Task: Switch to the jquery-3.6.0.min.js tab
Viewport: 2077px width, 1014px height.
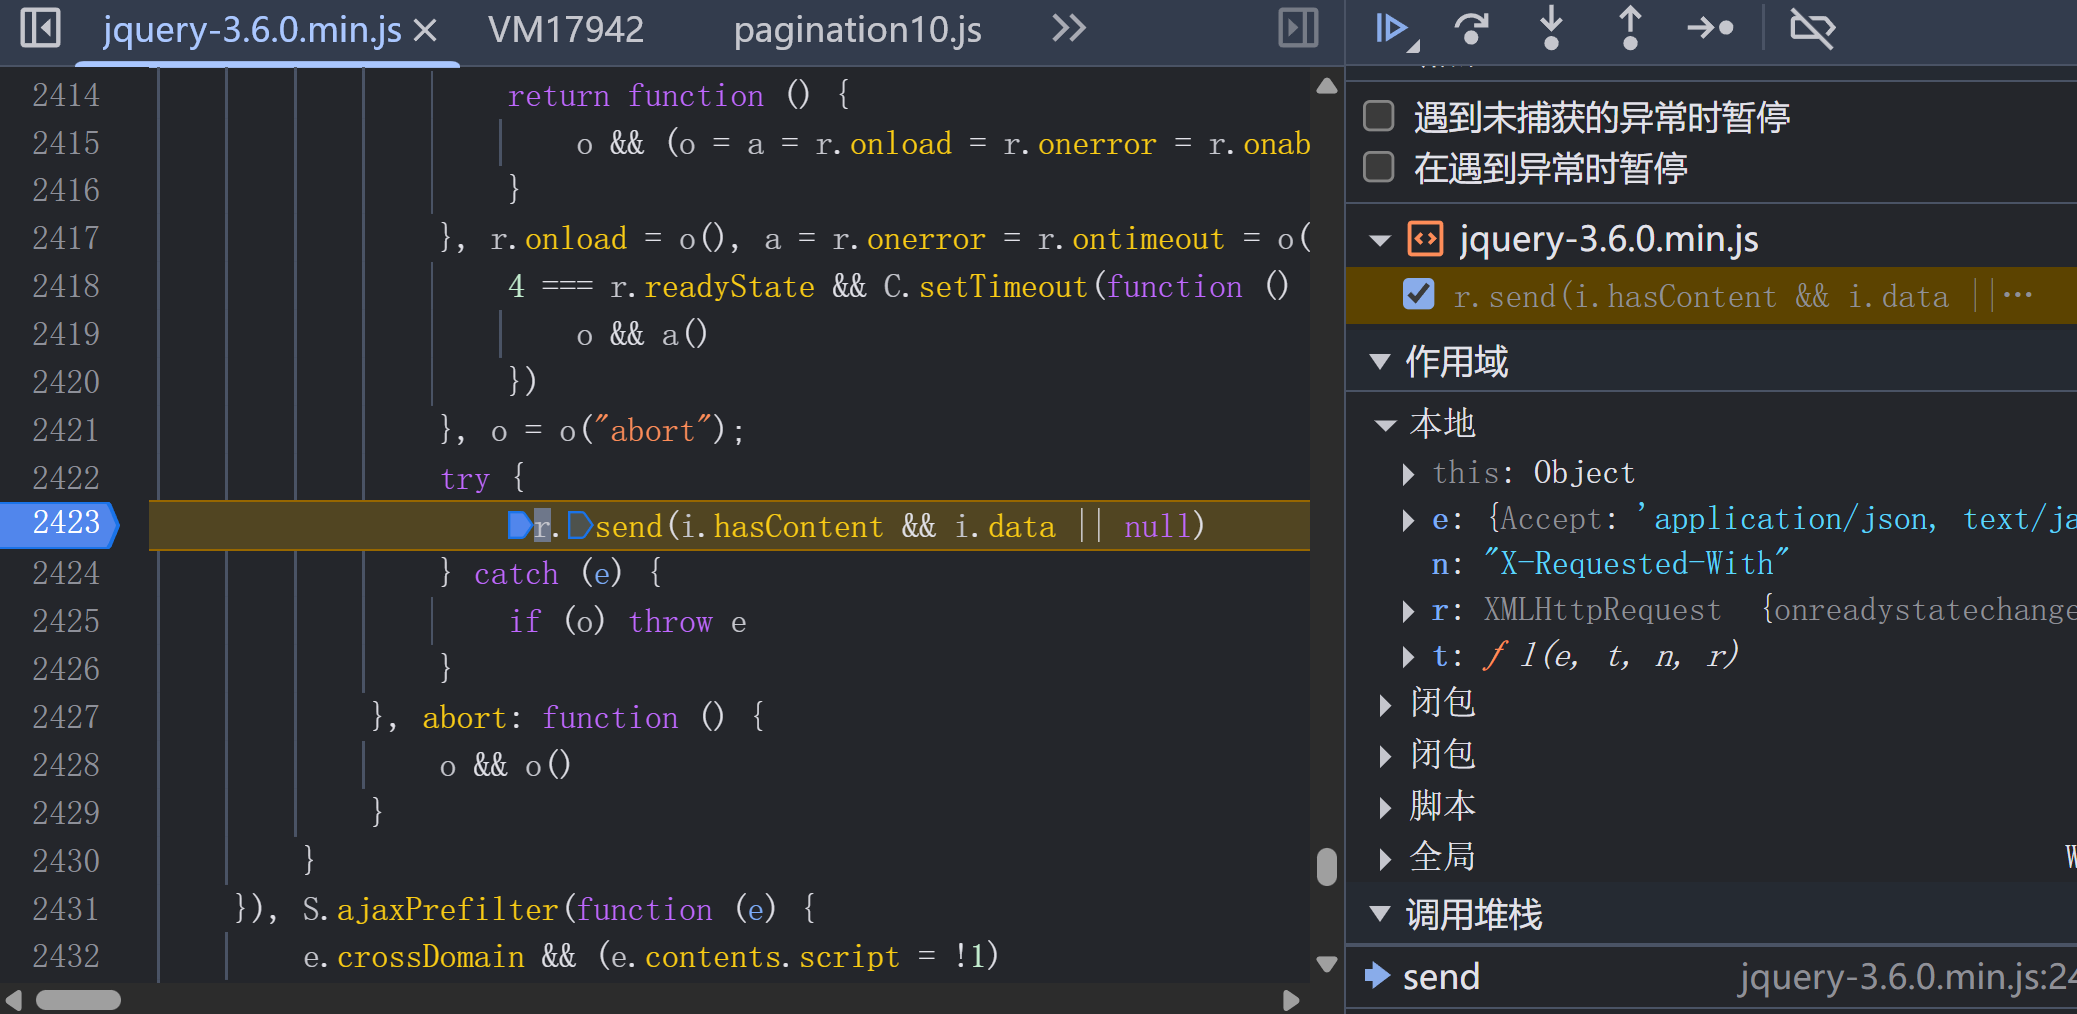Action: 252,30
